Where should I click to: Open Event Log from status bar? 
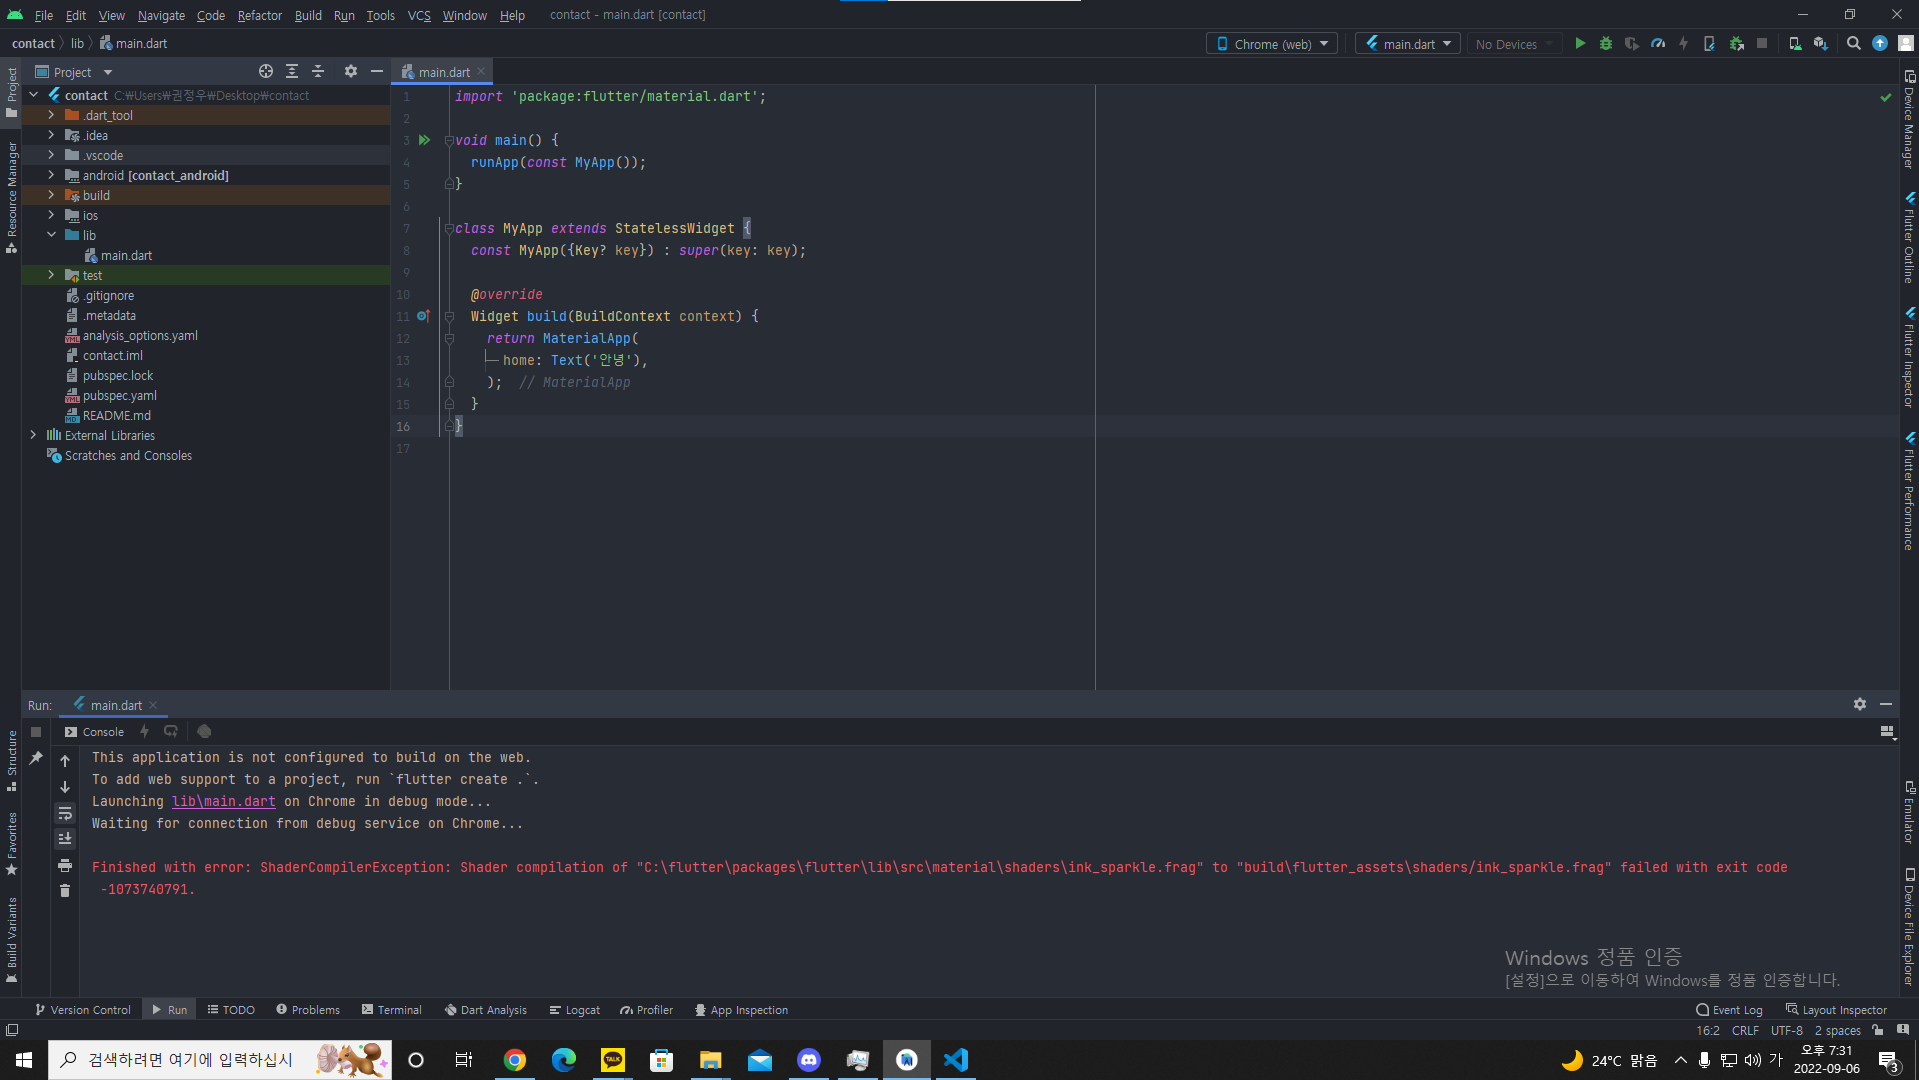click(x=1729, y=1010)
